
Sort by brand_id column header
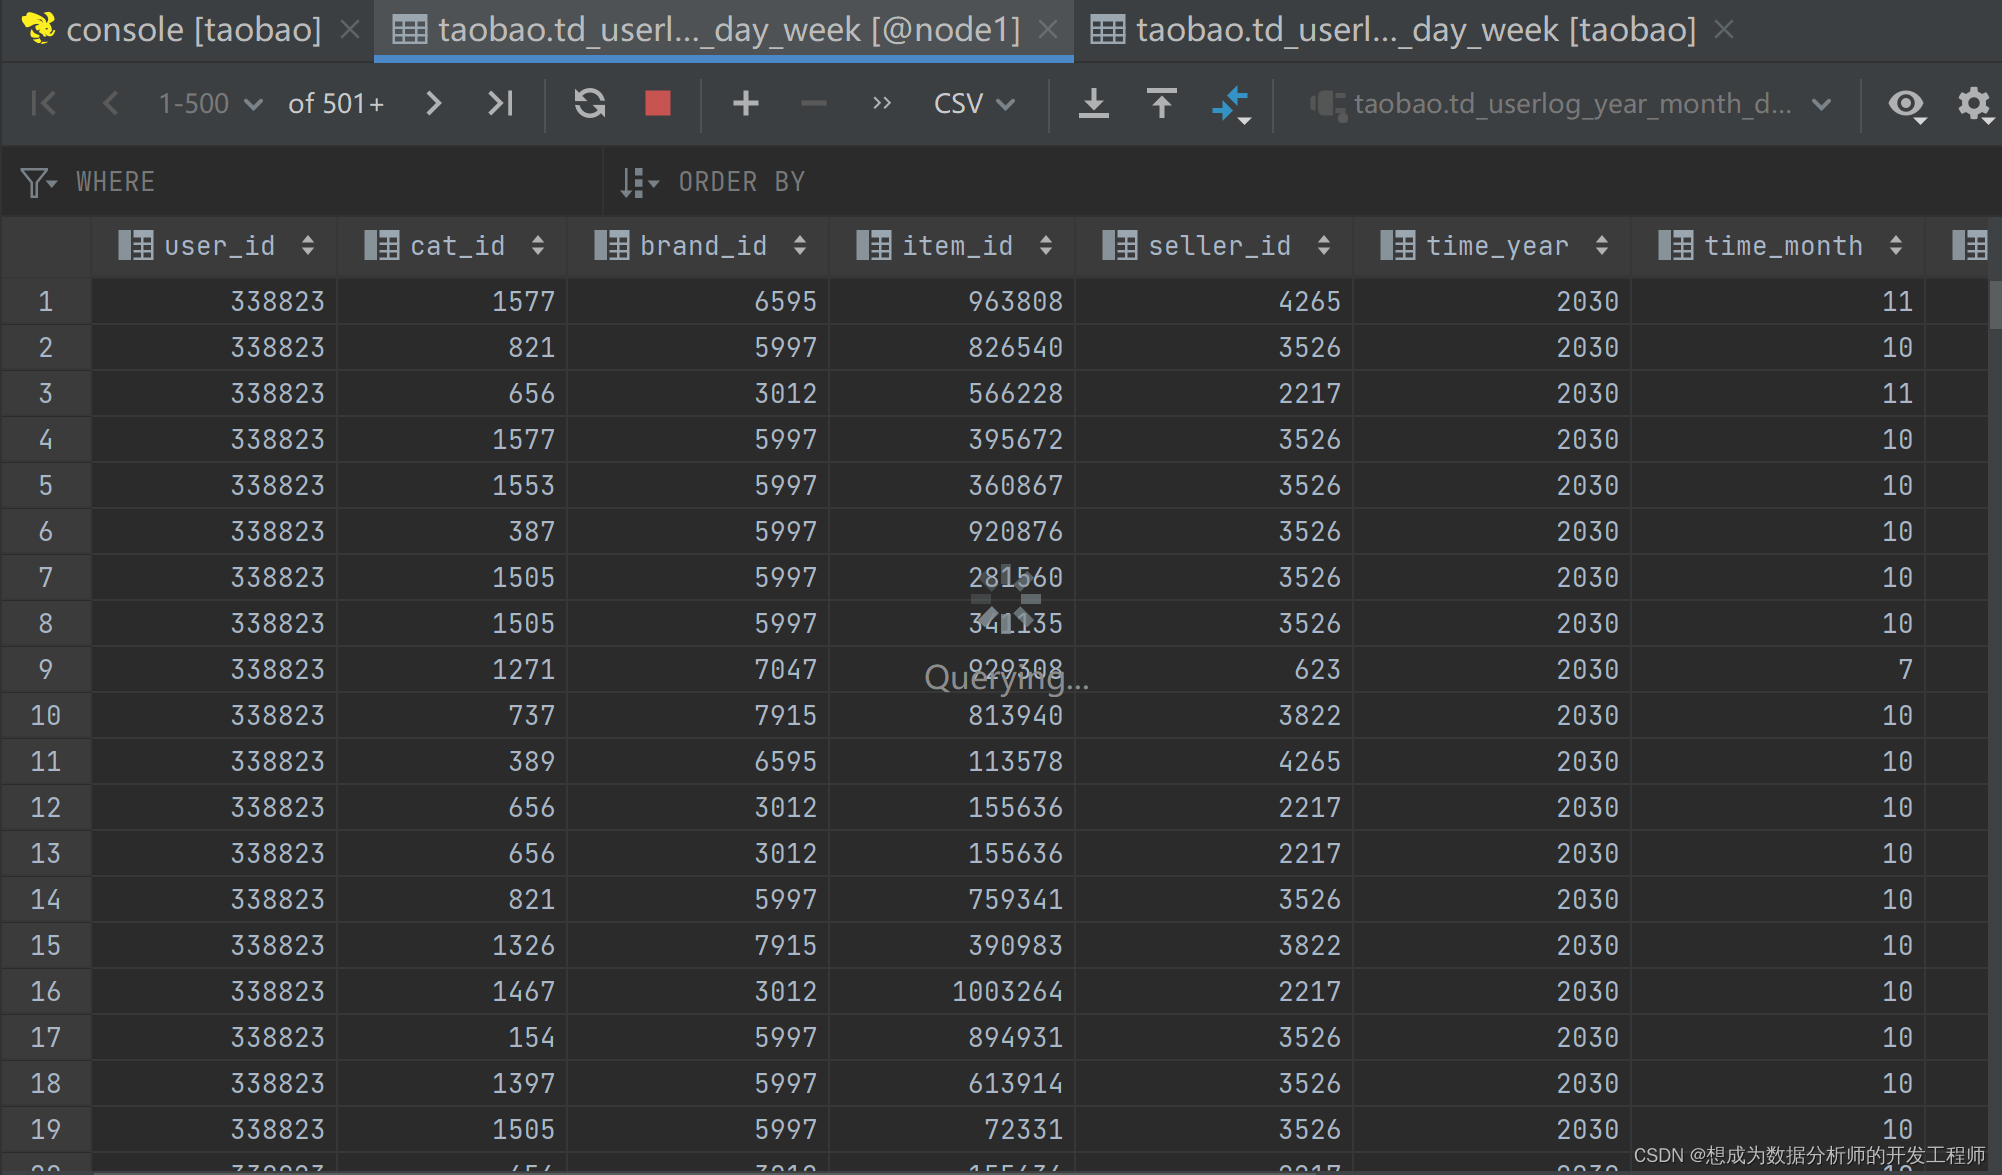(698, 246)
